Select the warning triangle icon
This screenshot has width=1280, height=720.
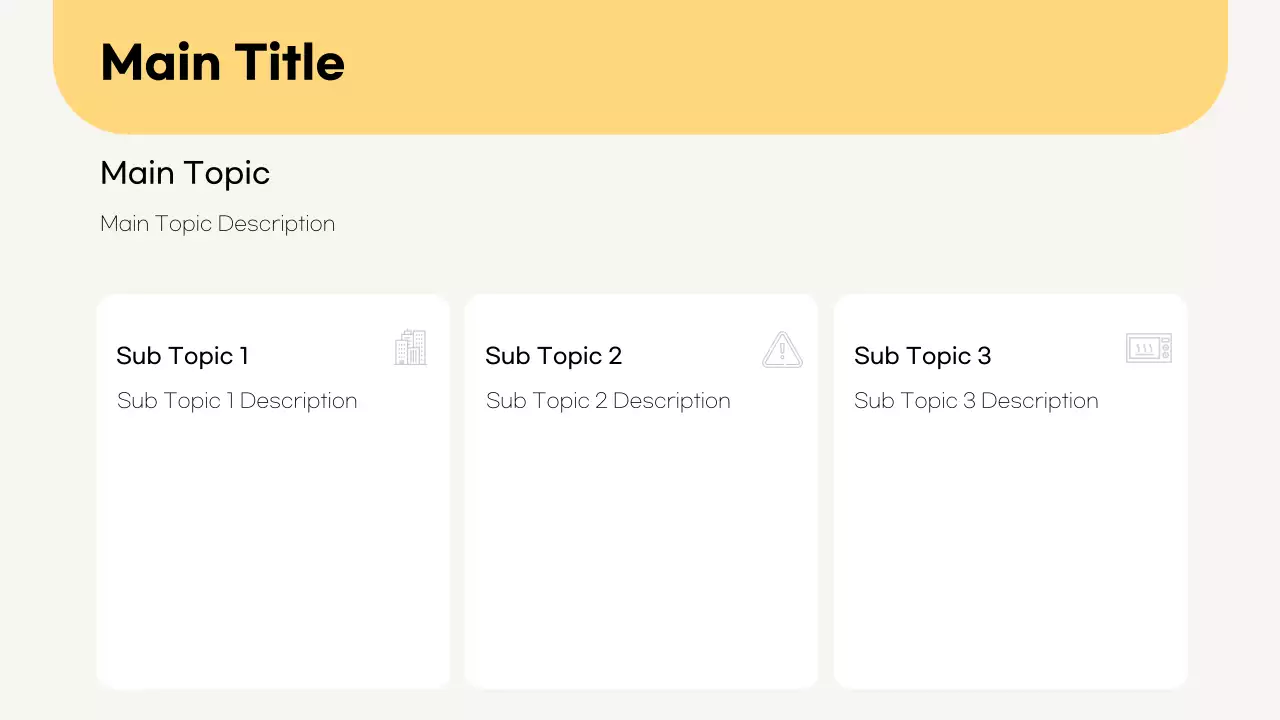pos(782,350)
